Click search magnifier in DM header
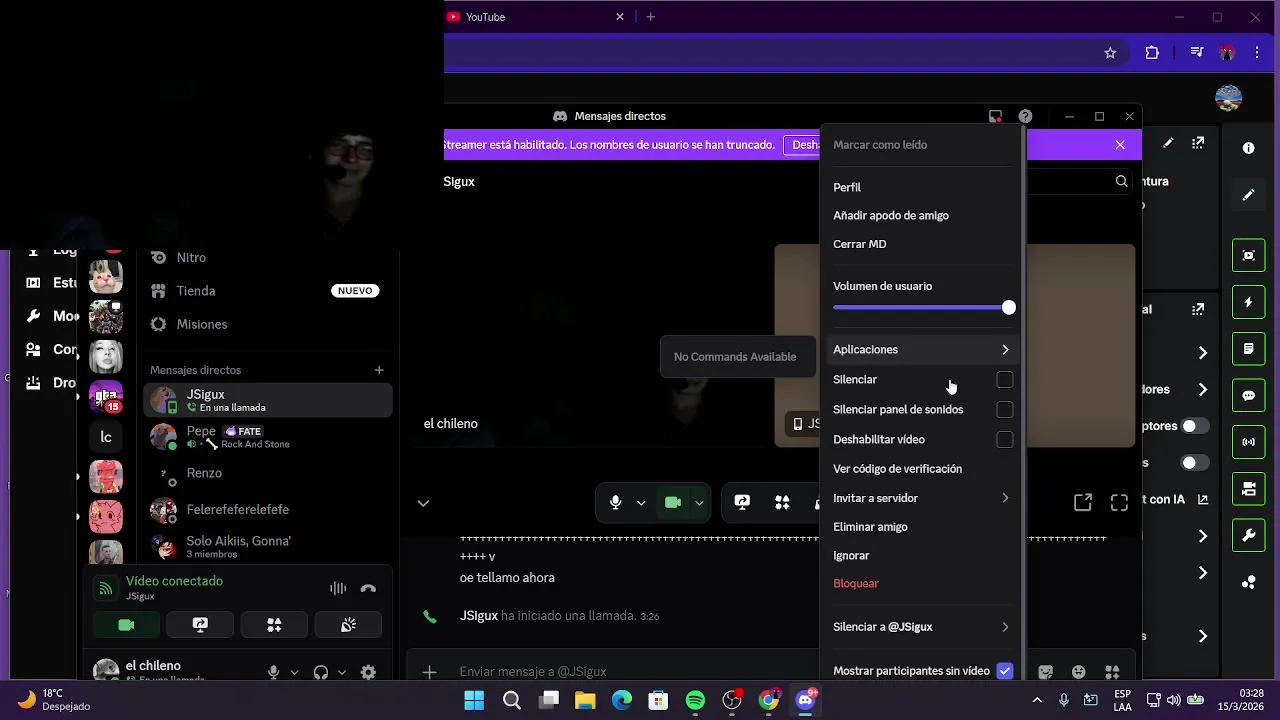The width and height of the screenshot is (1280, 720). click(1121, 181)
